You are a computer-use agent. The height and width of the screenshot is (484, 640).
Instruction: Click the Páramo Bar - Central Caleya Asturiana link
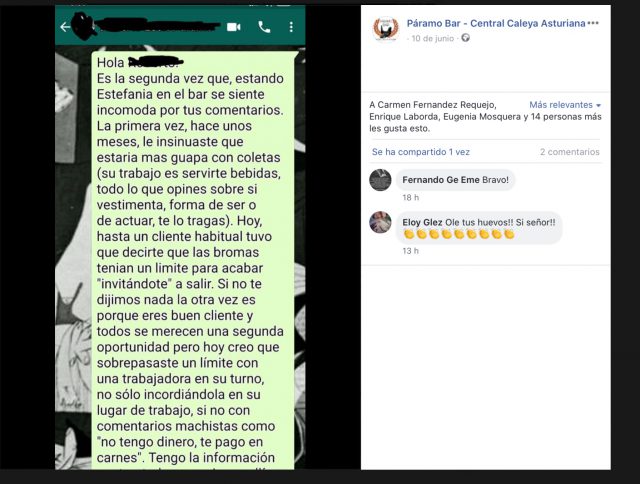click(x=496, y=23)
